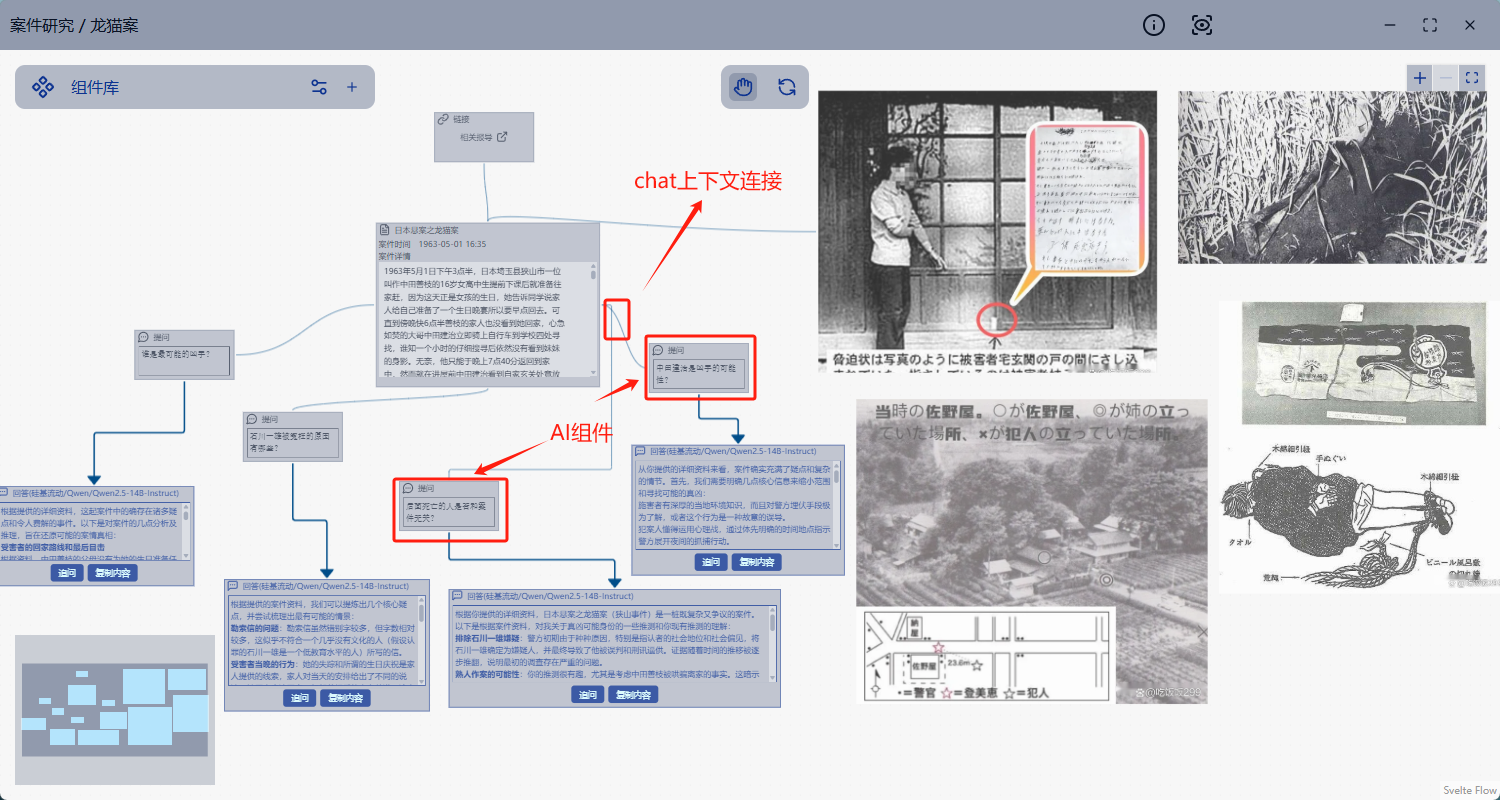The height and width of the screenshot is (800, 1500).
Task: Click chat icon on the 和案件无关 question node
Action: tap(408, 488)
